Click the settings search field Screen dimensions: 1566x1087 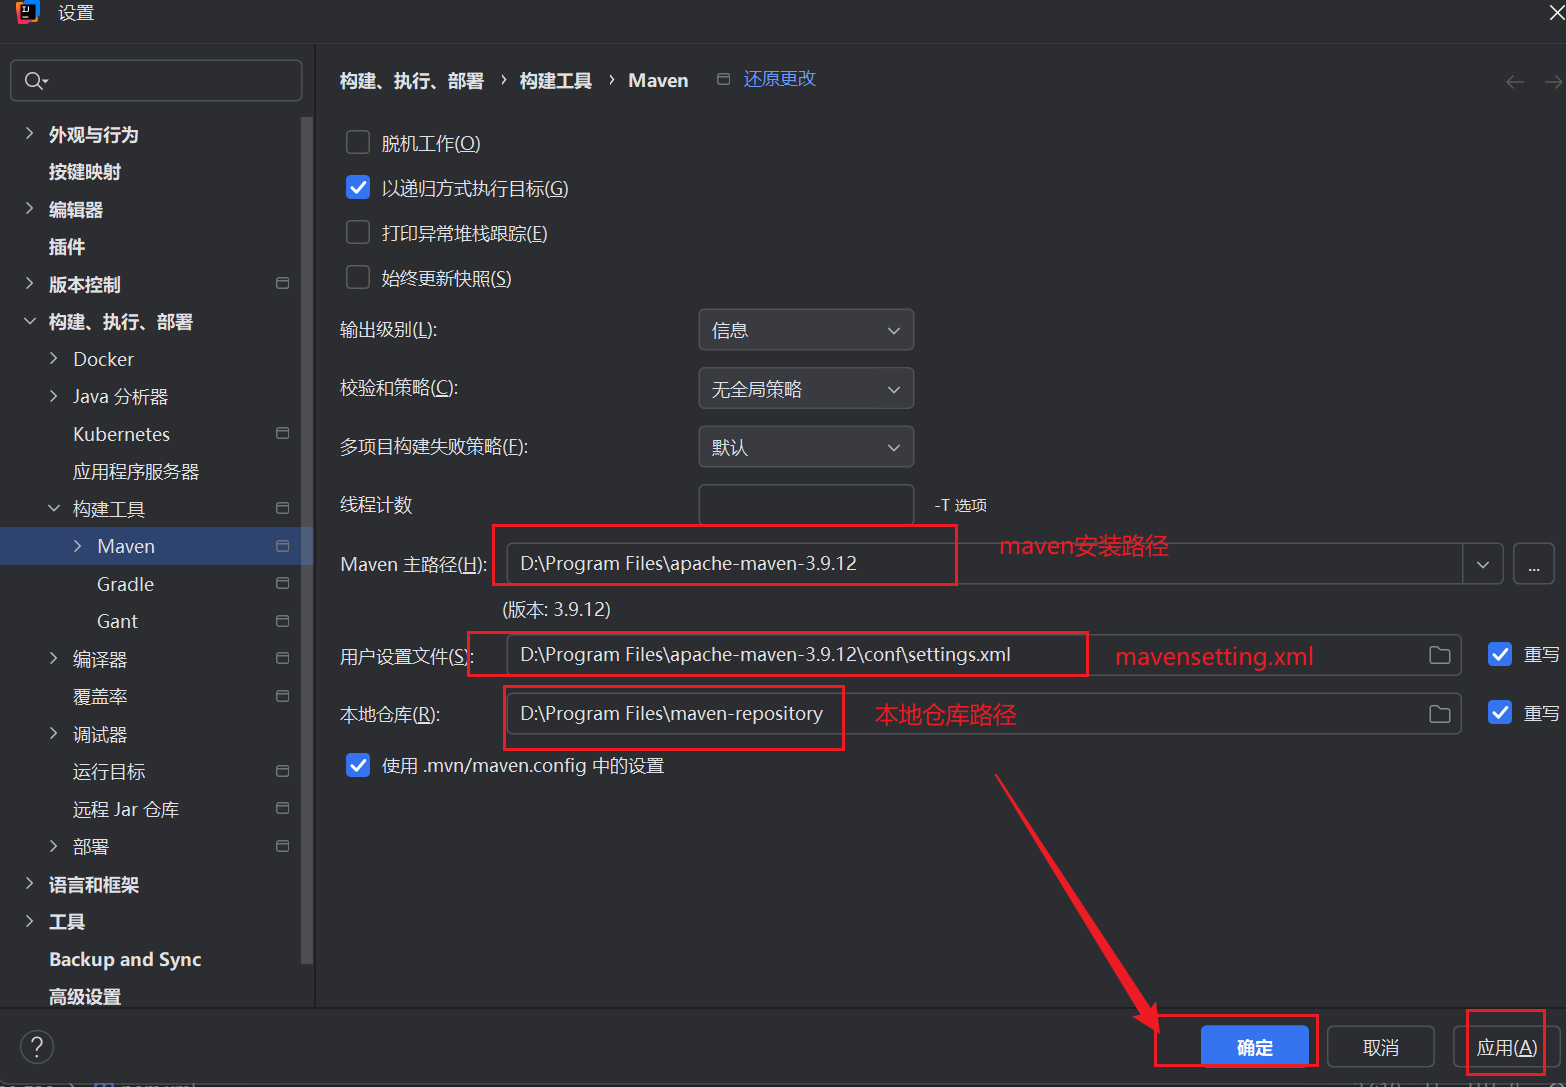pyautogui.click(x=156, y=81)
